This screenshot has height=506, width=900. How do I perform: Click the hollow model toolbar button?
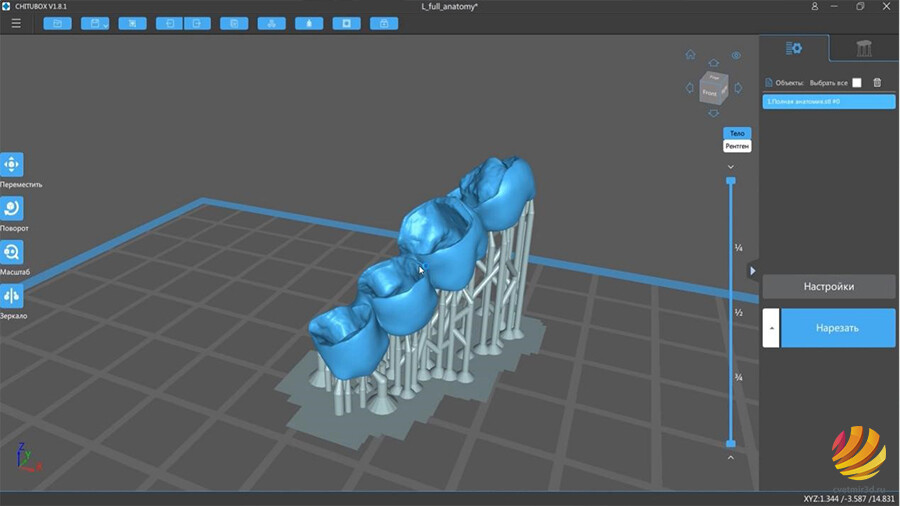(309, 24)
